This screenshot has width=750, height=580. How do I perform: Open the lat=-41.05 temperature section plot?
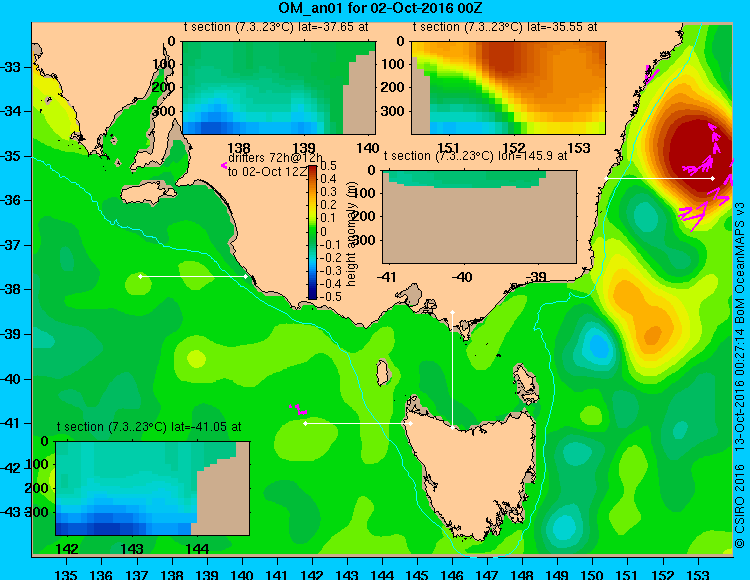point(153,488)
